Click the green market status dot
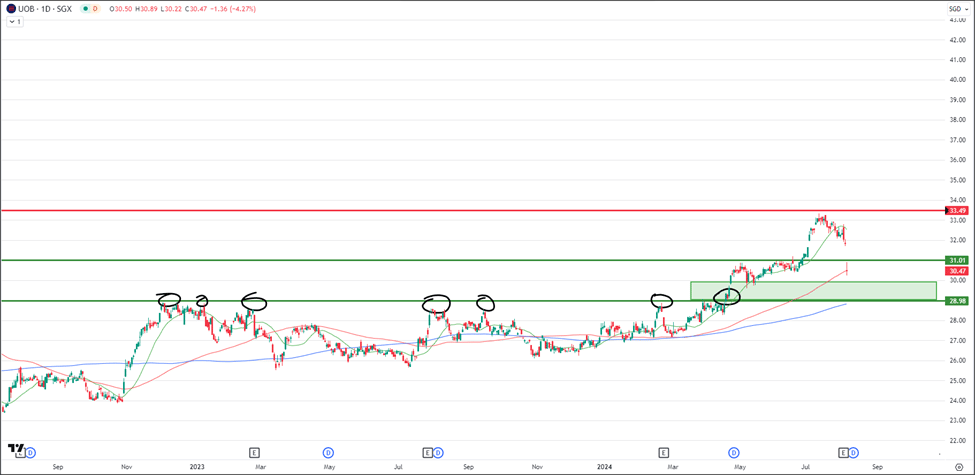Screen dimensions: 975x475 (85, 9)
